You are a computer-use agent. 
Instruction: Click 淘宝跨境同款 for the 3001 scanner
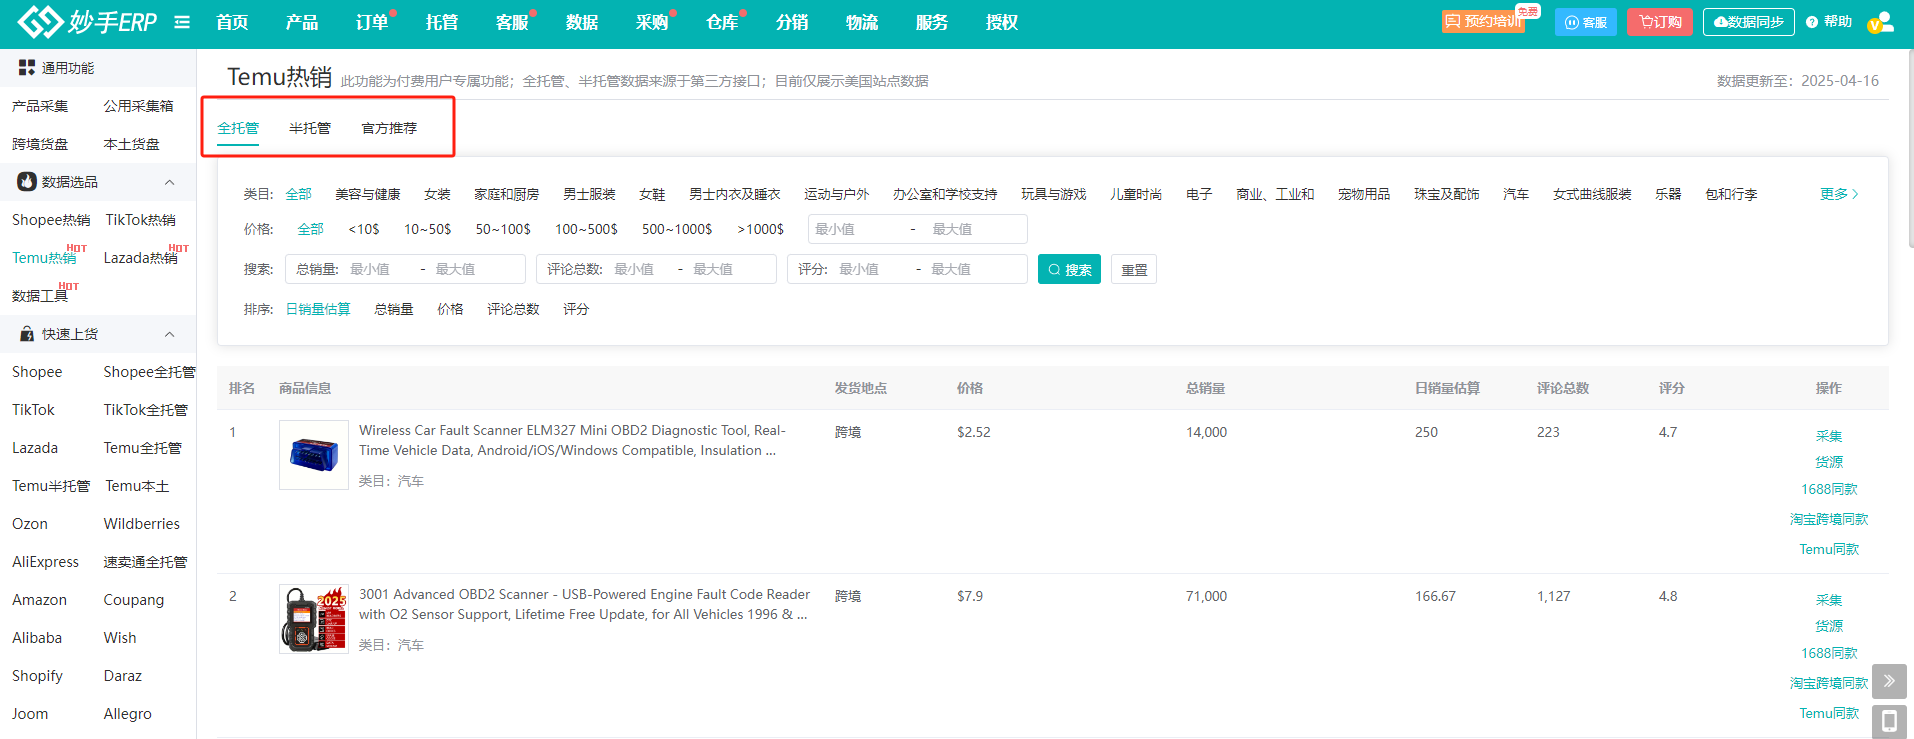tap(1829, 683)
